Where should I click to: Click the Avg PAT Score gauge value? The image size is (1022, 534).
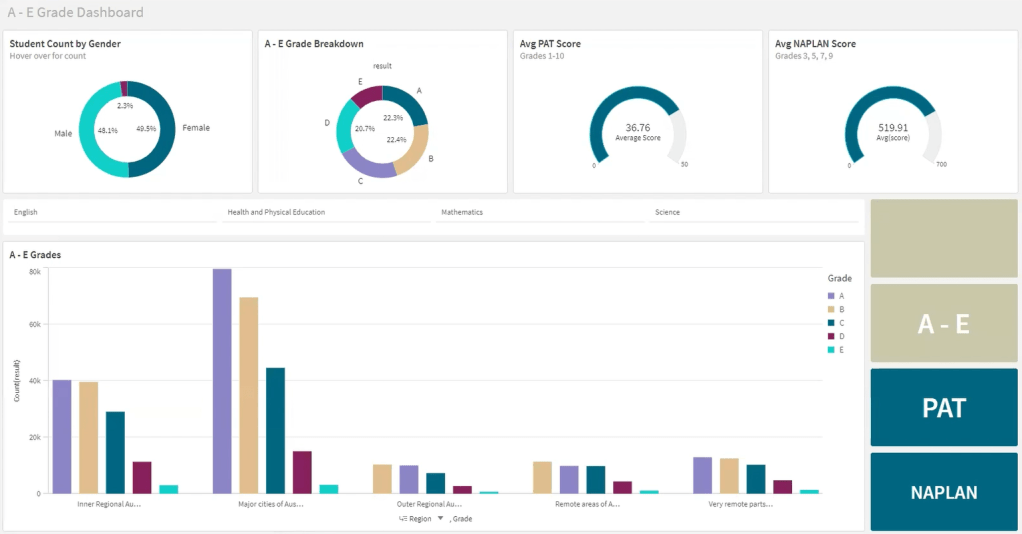[x=637, y=128]
